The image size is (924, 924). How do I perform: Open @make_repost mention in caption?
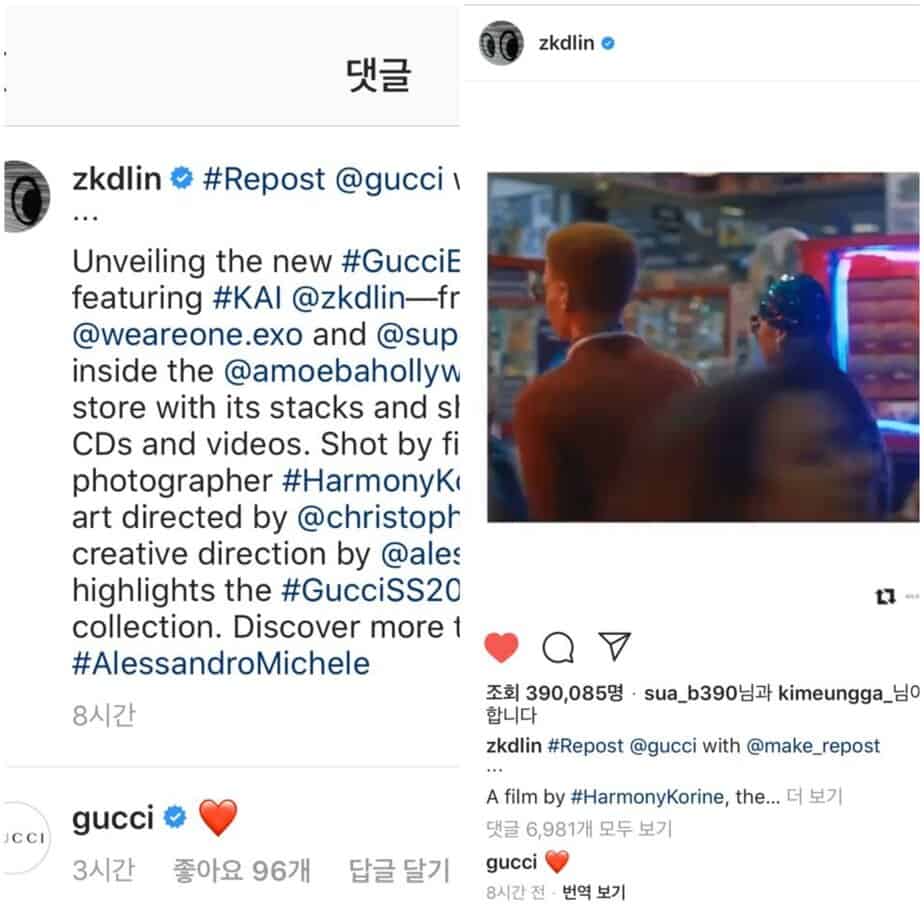point(813,746)
